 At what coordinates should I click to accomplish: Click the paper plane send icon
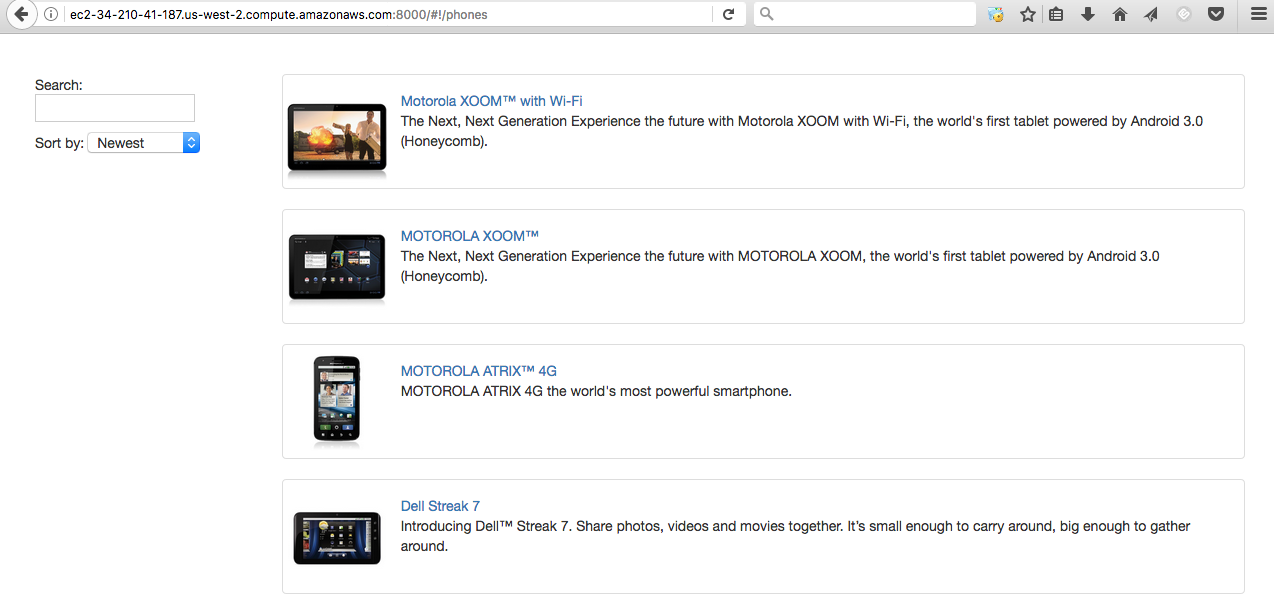point(1151,14)
